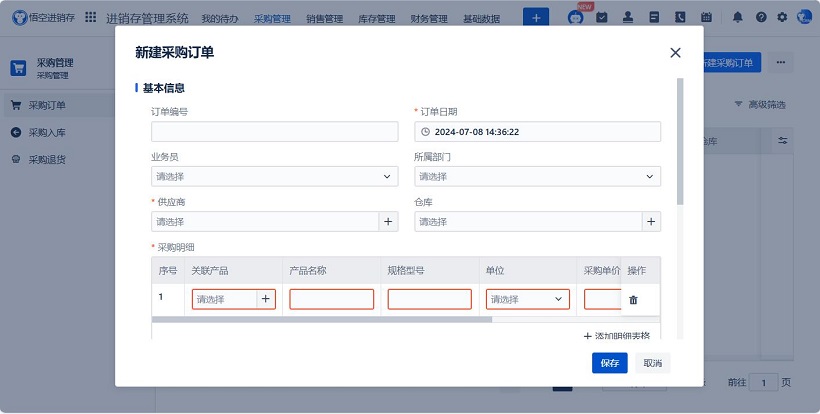Image resolution: width=820 pixels, height=414 pixels.
Task: Open 高级筛选 advanced filter
Action: click(x=760, y=105)
